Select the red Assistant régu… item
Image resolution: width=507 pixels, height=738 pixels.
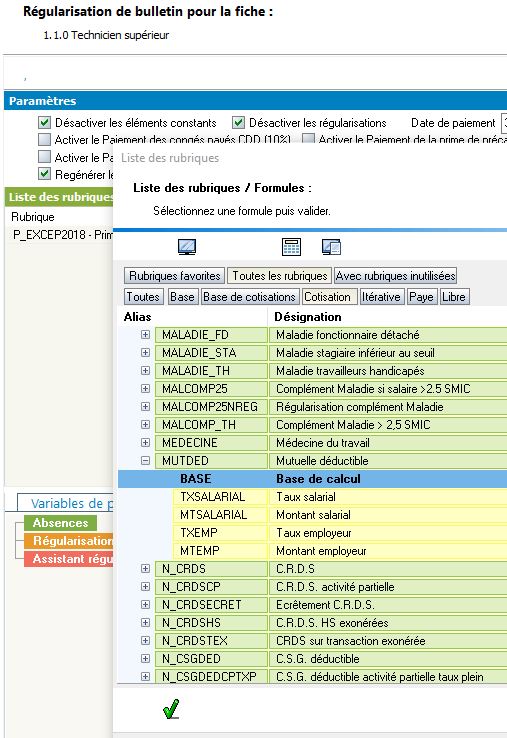(69, 559)
